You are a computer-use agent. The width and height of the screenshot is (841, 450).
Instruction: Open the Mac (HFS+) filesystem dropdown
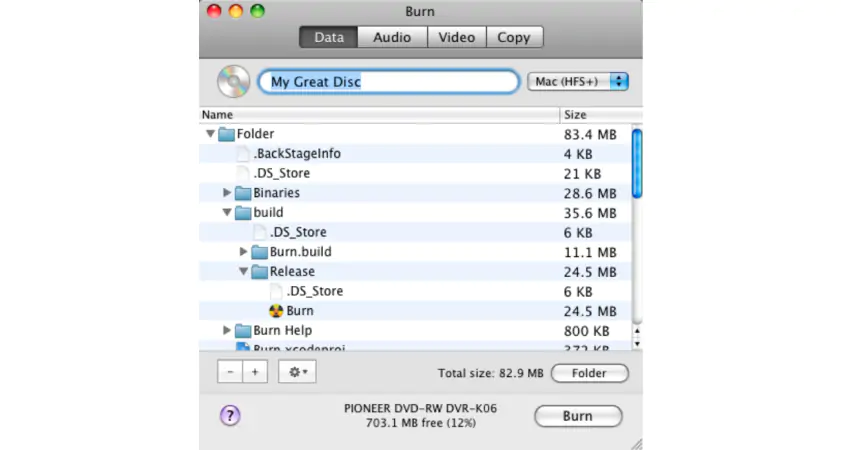(x=577, y=81)
